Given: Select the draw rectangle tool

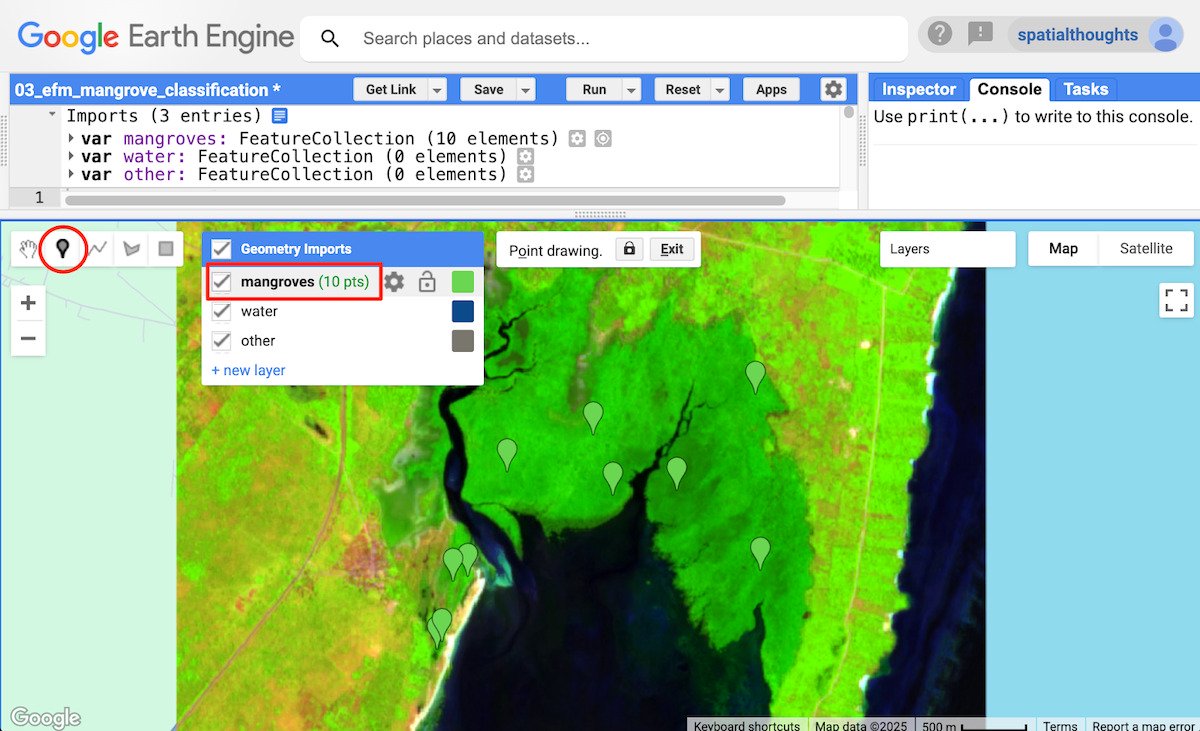Looking at the screenshot, I should tap(166, 248).
